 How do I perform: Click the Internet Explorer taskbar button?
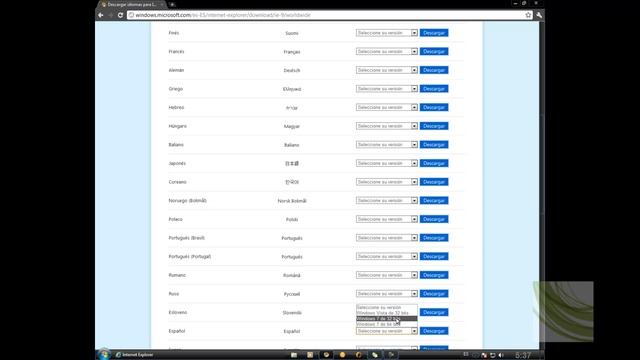[x=135, y=355]
